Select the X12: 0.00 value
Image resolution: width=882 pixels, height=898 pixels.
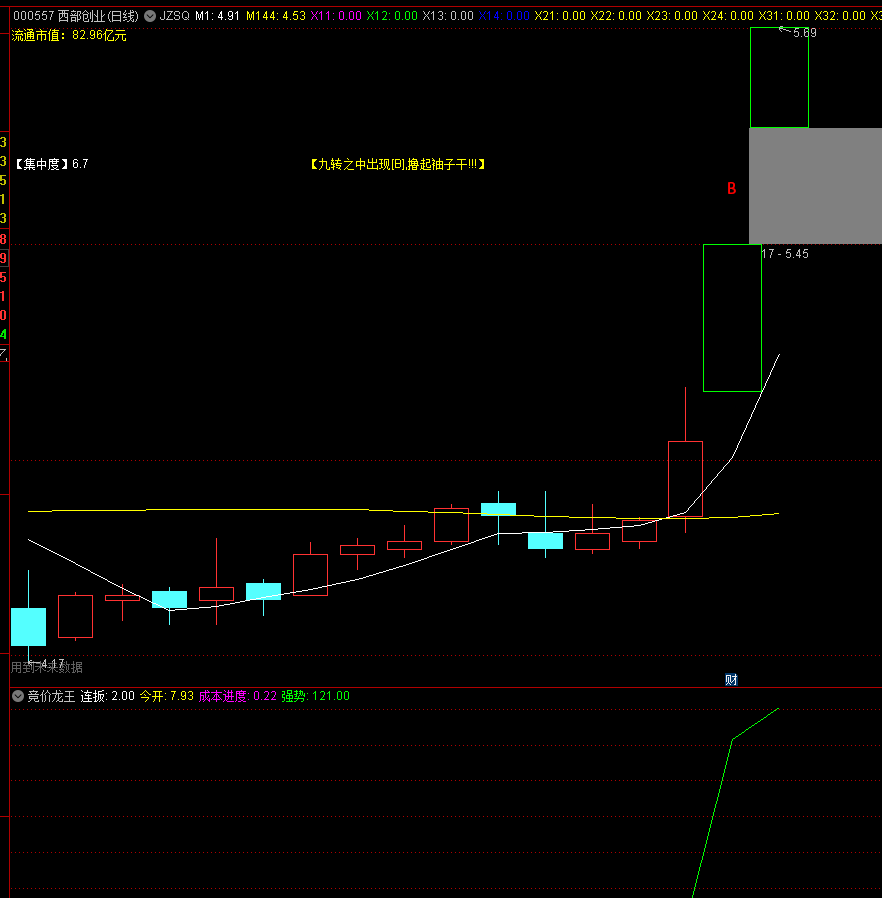[392, 16]
